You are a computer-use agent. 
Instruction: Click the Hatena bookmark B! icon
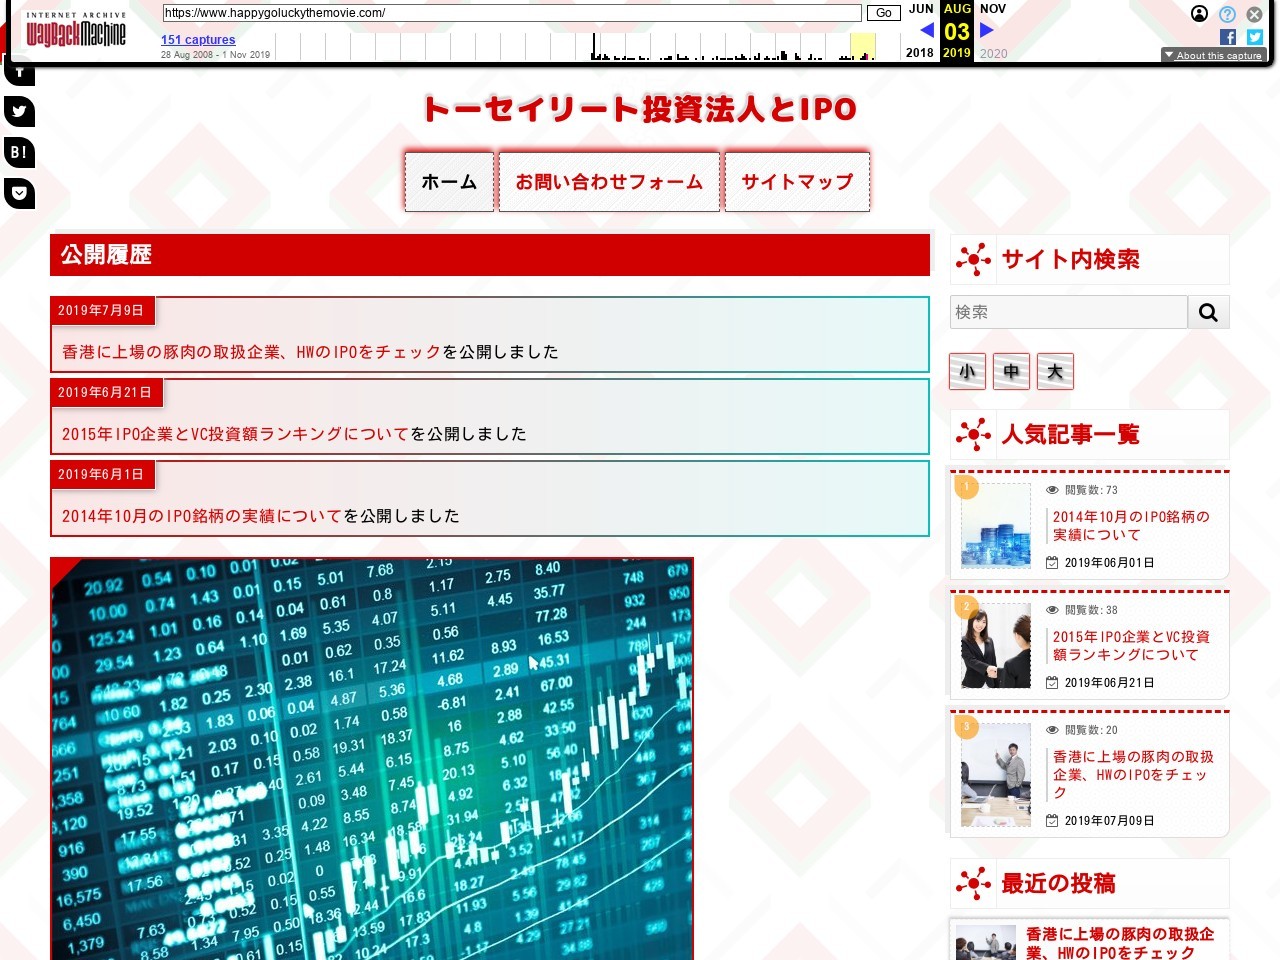[x=19, y=152]
